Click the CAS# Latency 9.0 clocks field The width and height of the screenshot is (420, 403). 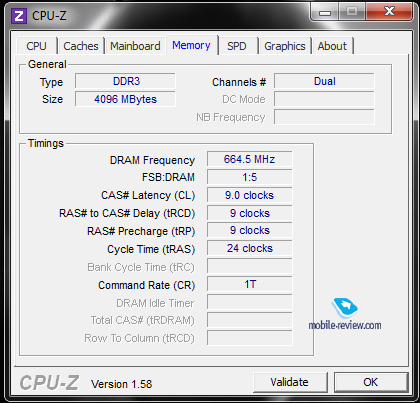click(249, 195)
